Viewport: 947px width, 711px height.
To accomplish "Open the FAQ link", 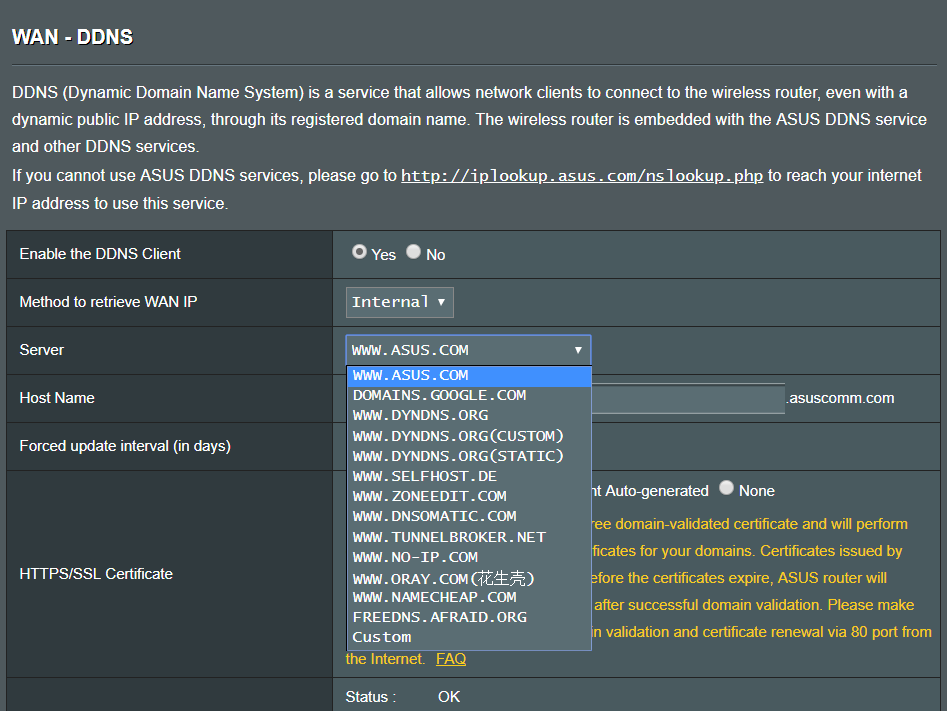I will click(451, 659).
